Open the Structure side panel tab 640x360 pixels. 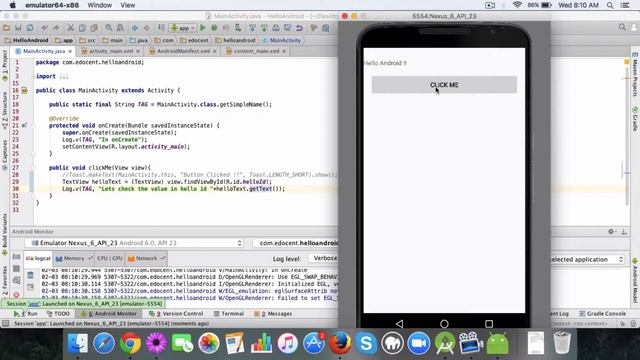pos(4,111)
